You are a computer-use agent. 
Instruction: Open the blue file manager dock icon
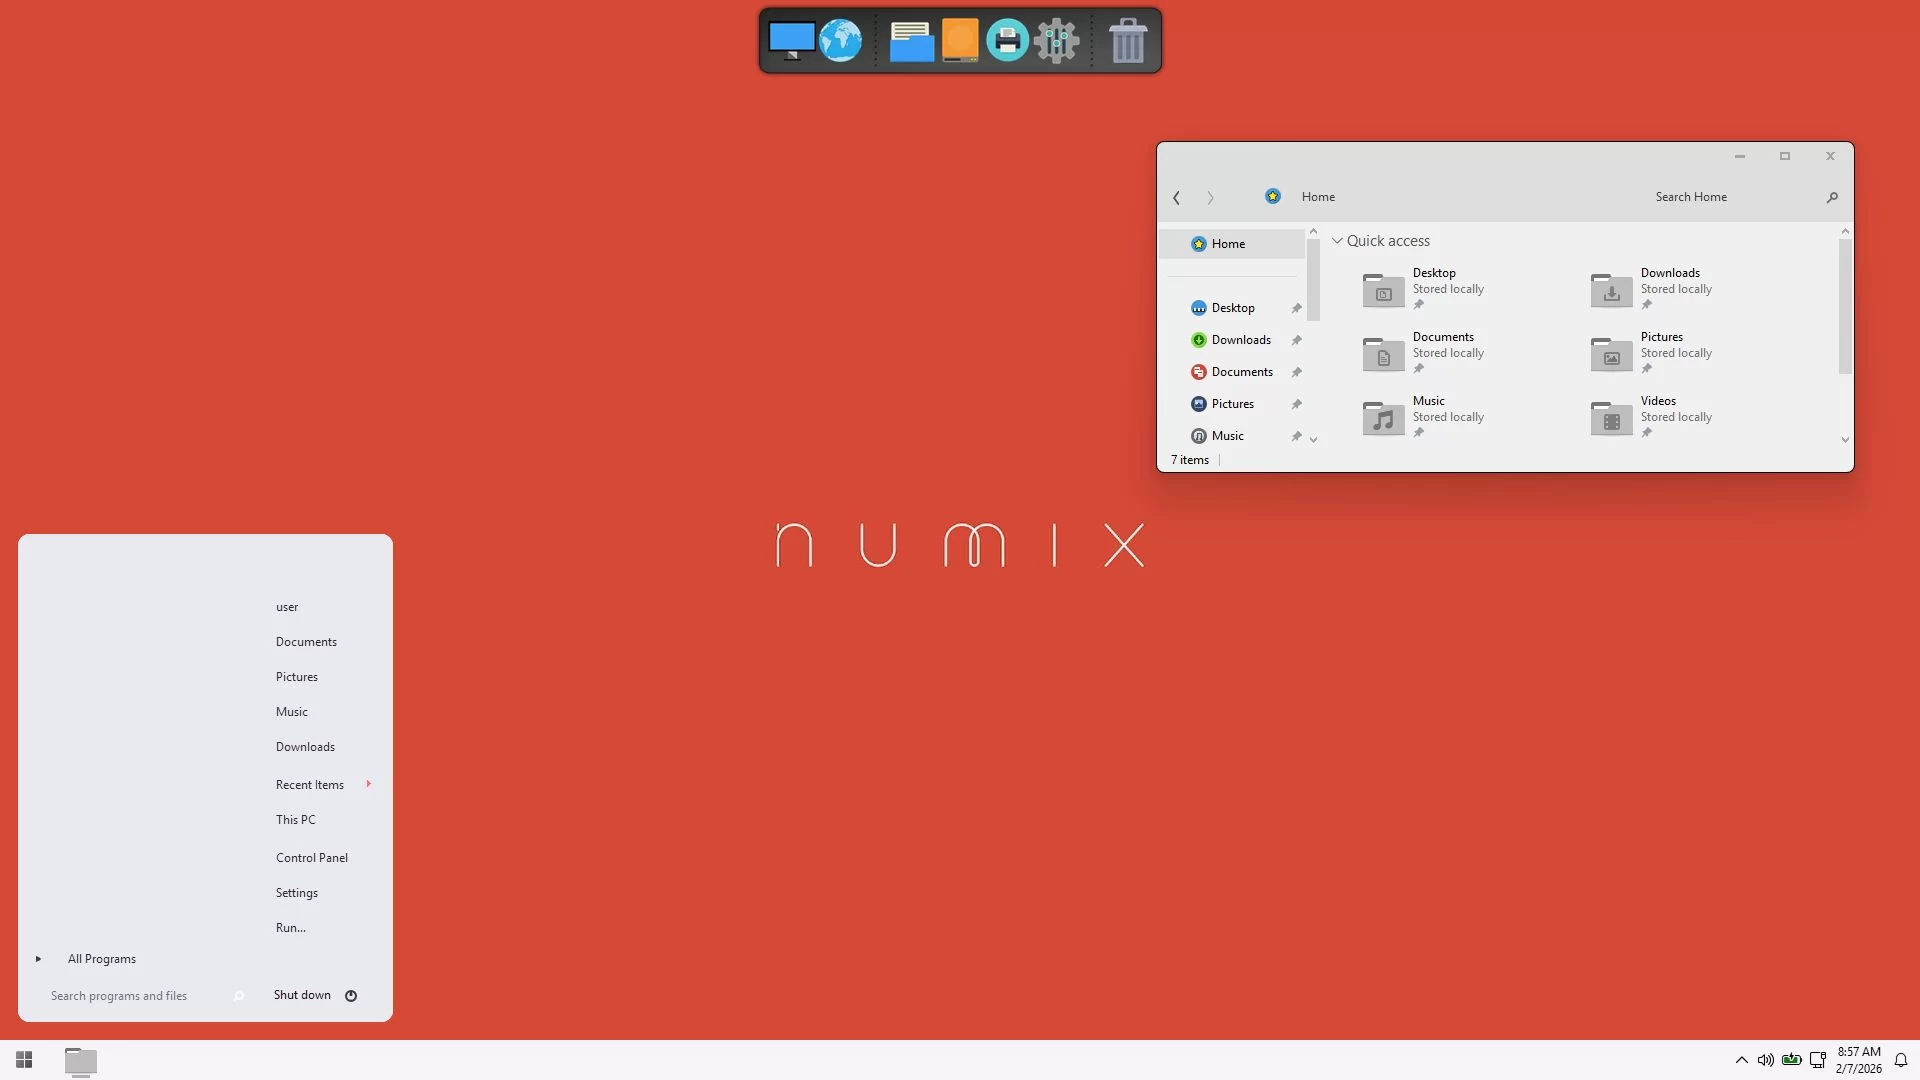[911, 42]
